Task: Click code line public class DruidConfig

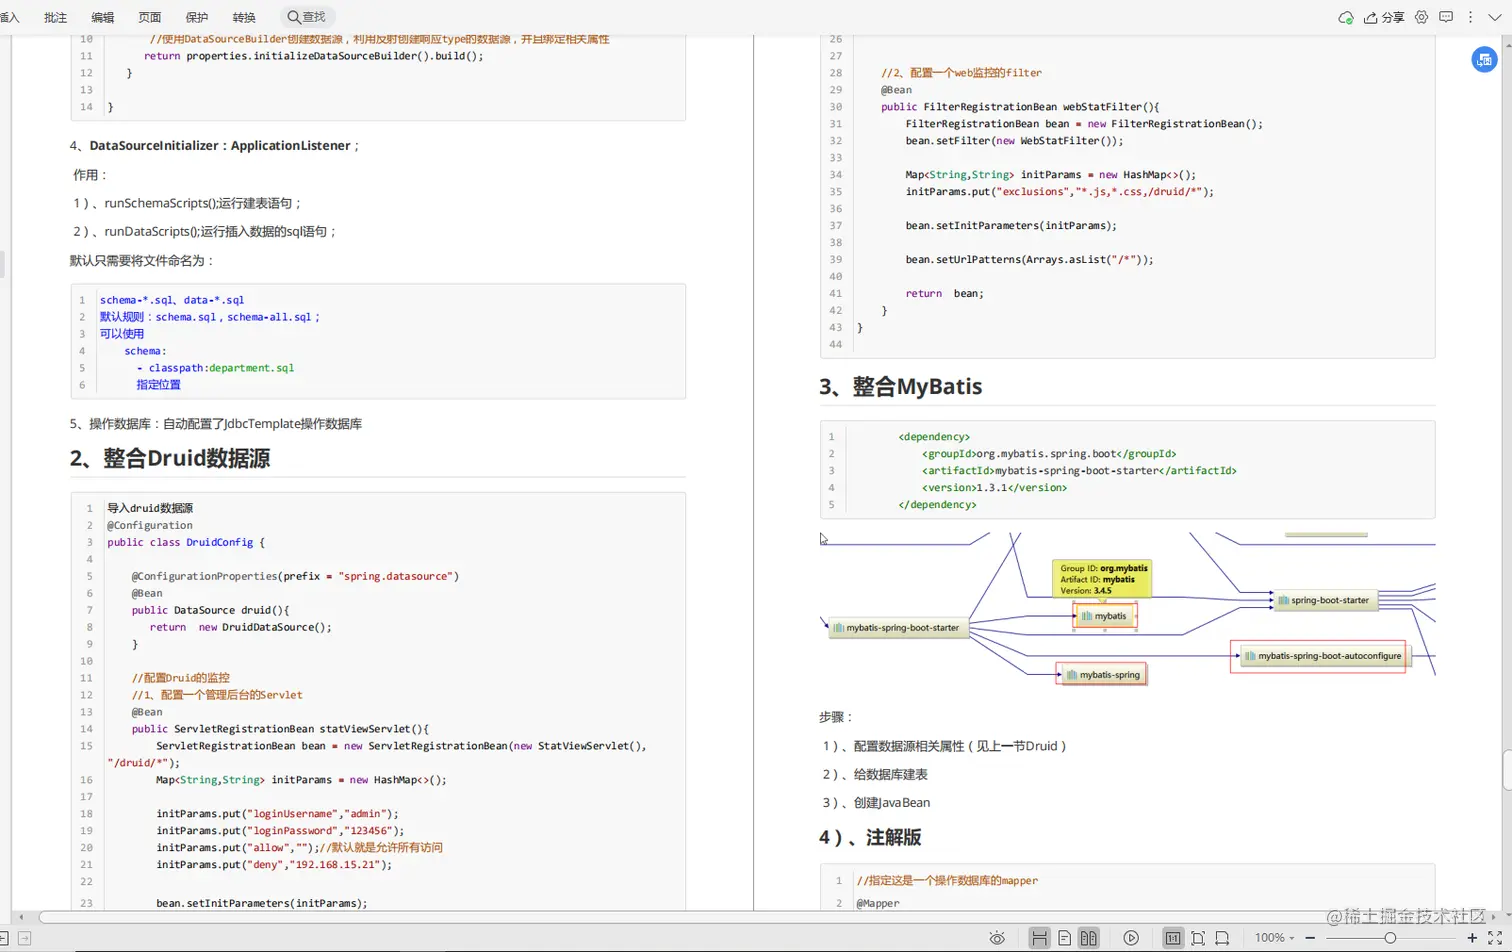Action: click(x=186, y=542)
